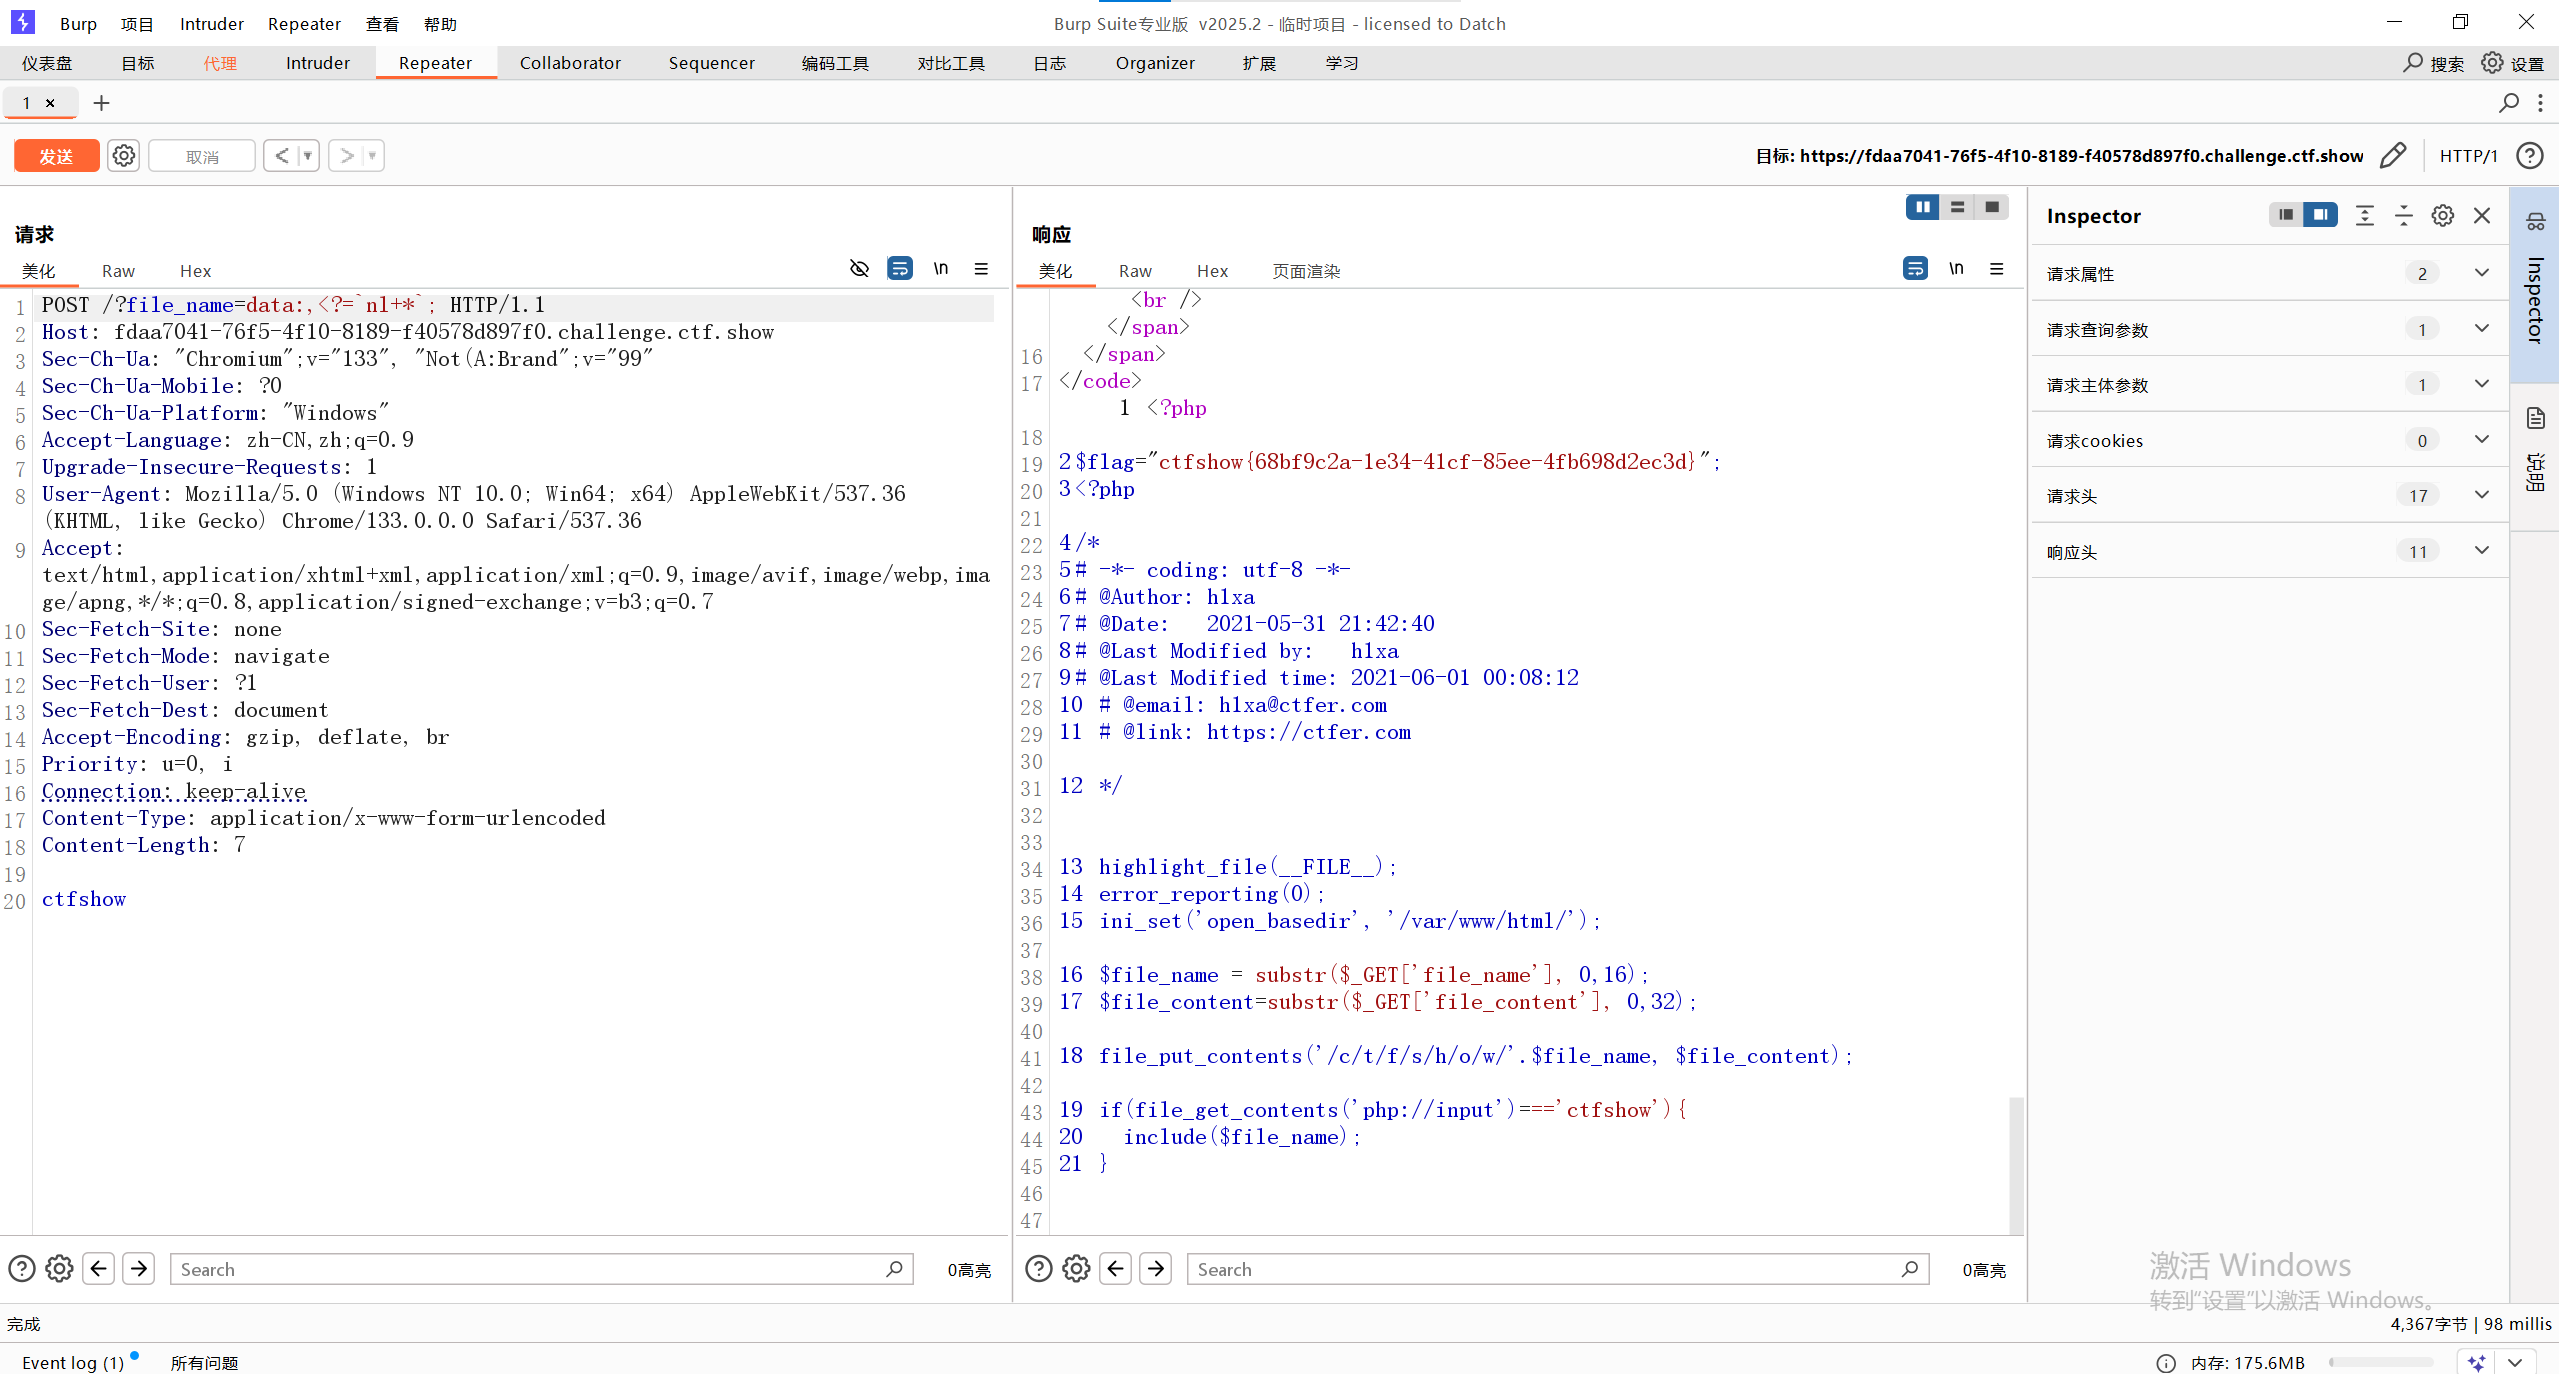
Task: Switch to the Collaborator tab
Action: 570,63
